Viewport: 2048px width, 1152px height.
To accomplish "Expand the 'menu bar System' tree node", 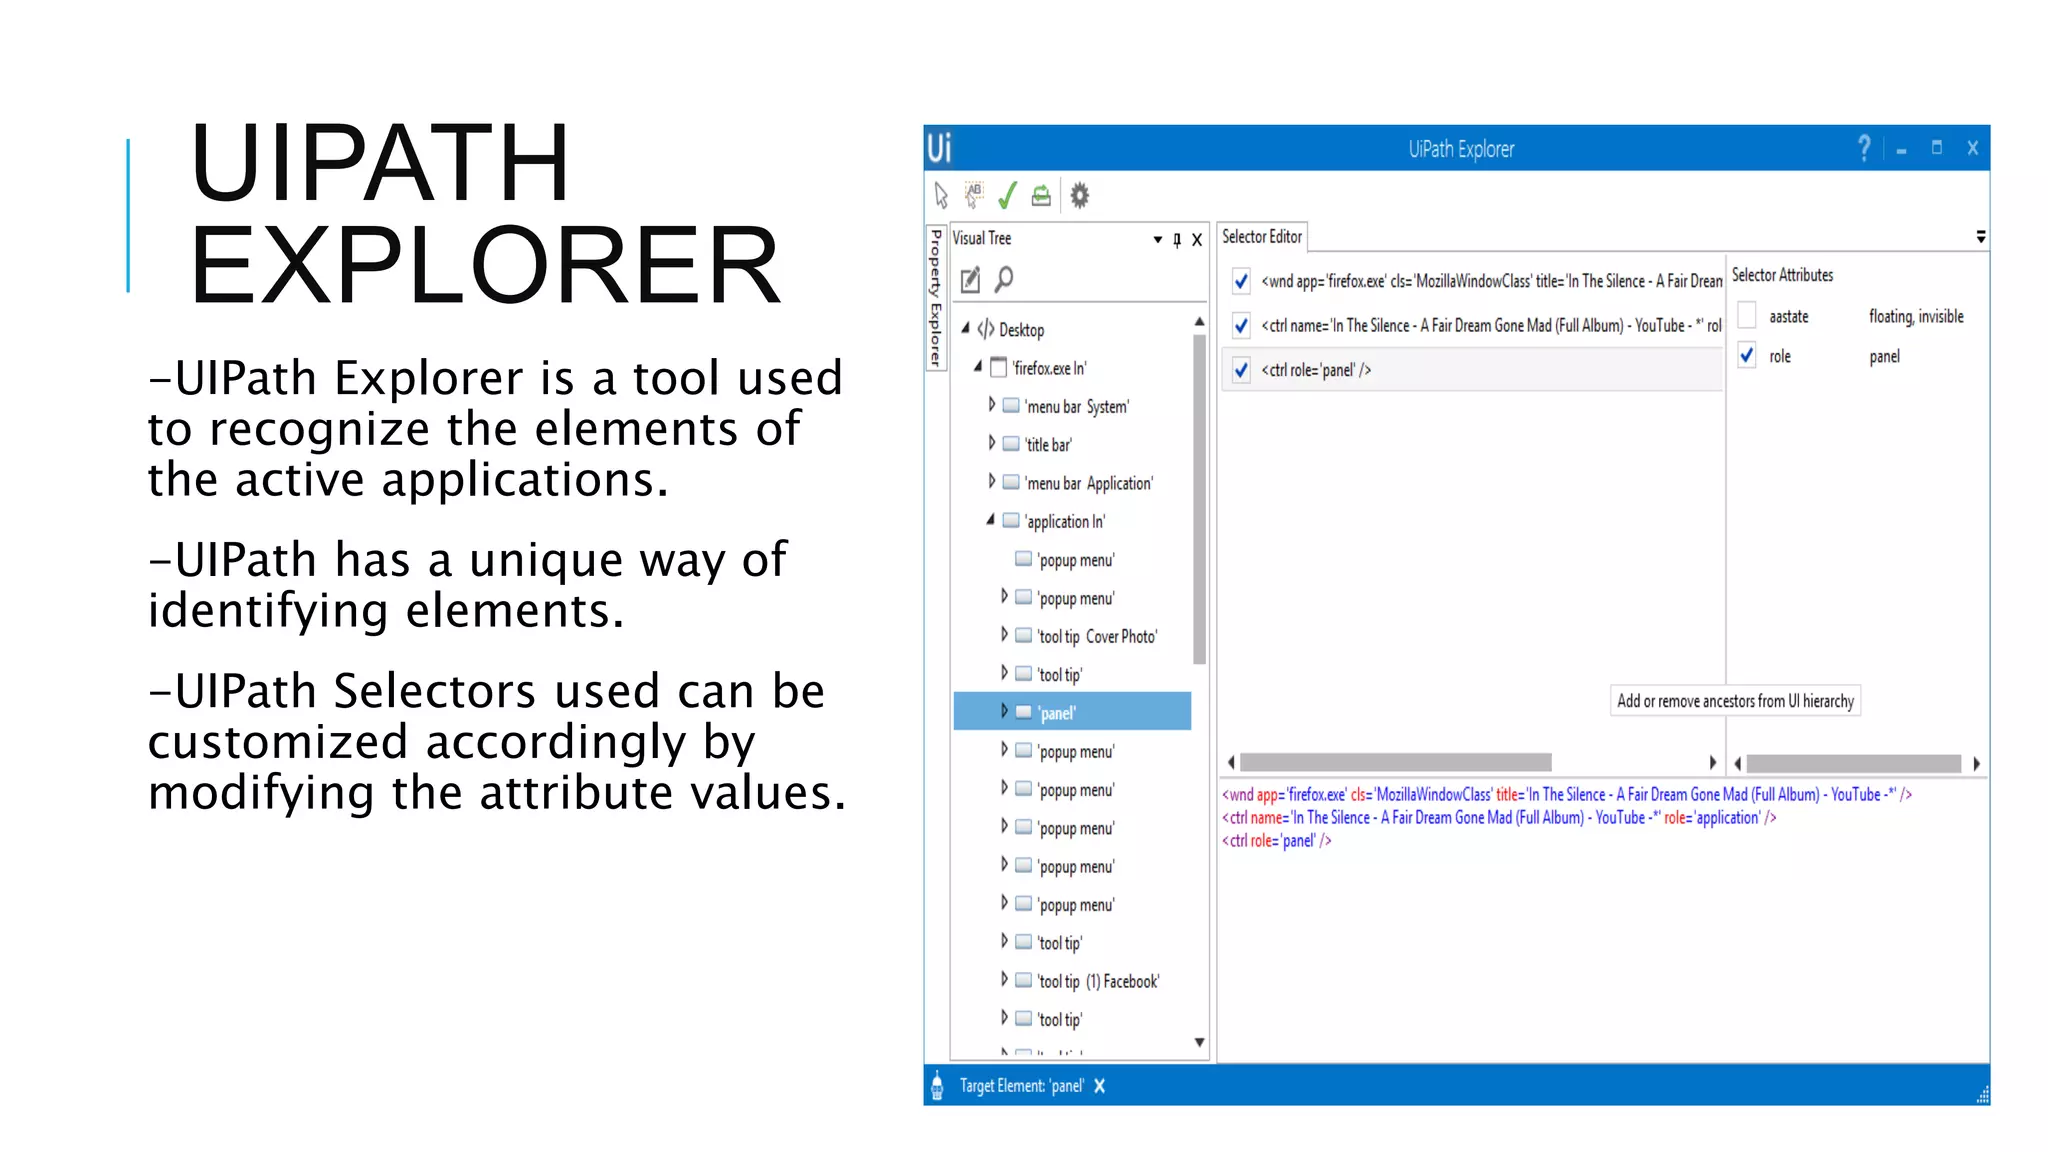I will (x=991, y=405).
